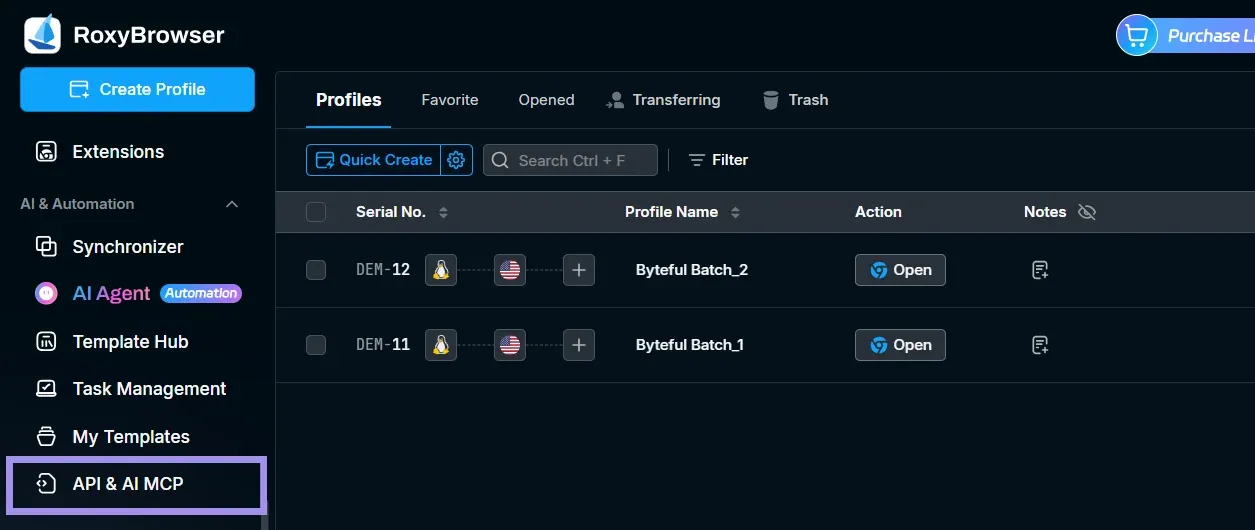Sort by Profile Name column arrows
This screenshot has height=530, width=1255.
point(736,212)
